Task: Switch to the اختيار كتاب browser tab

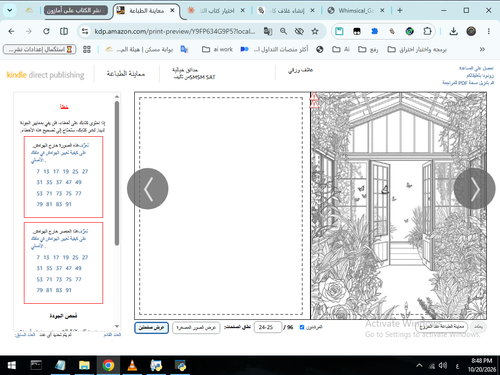Action: click(x=217, y=11)
